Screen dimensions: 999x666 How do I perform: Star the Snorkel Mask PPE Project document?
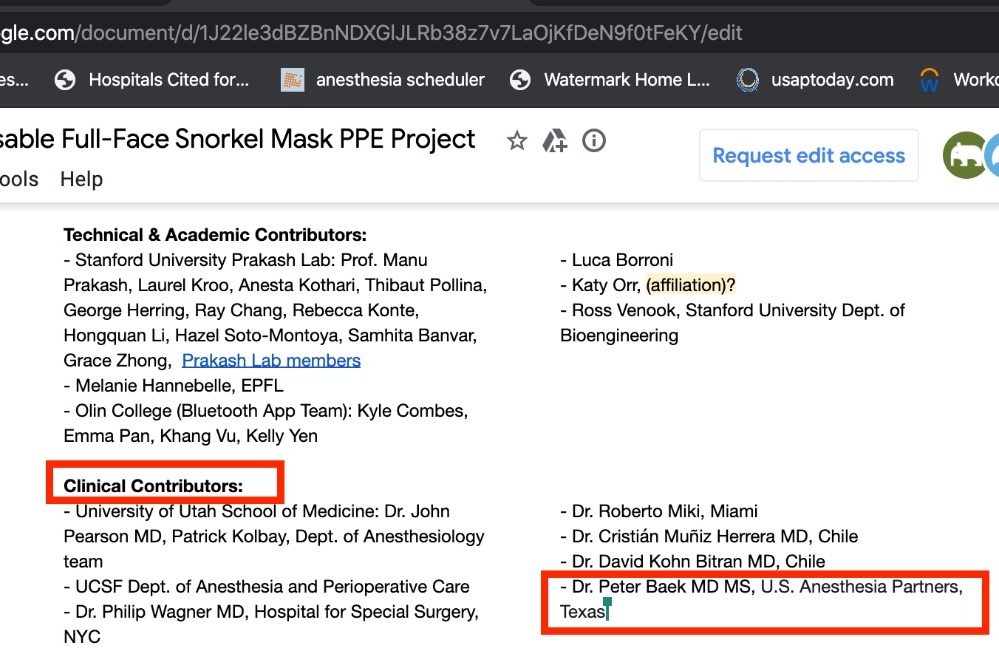pos(517,140)
